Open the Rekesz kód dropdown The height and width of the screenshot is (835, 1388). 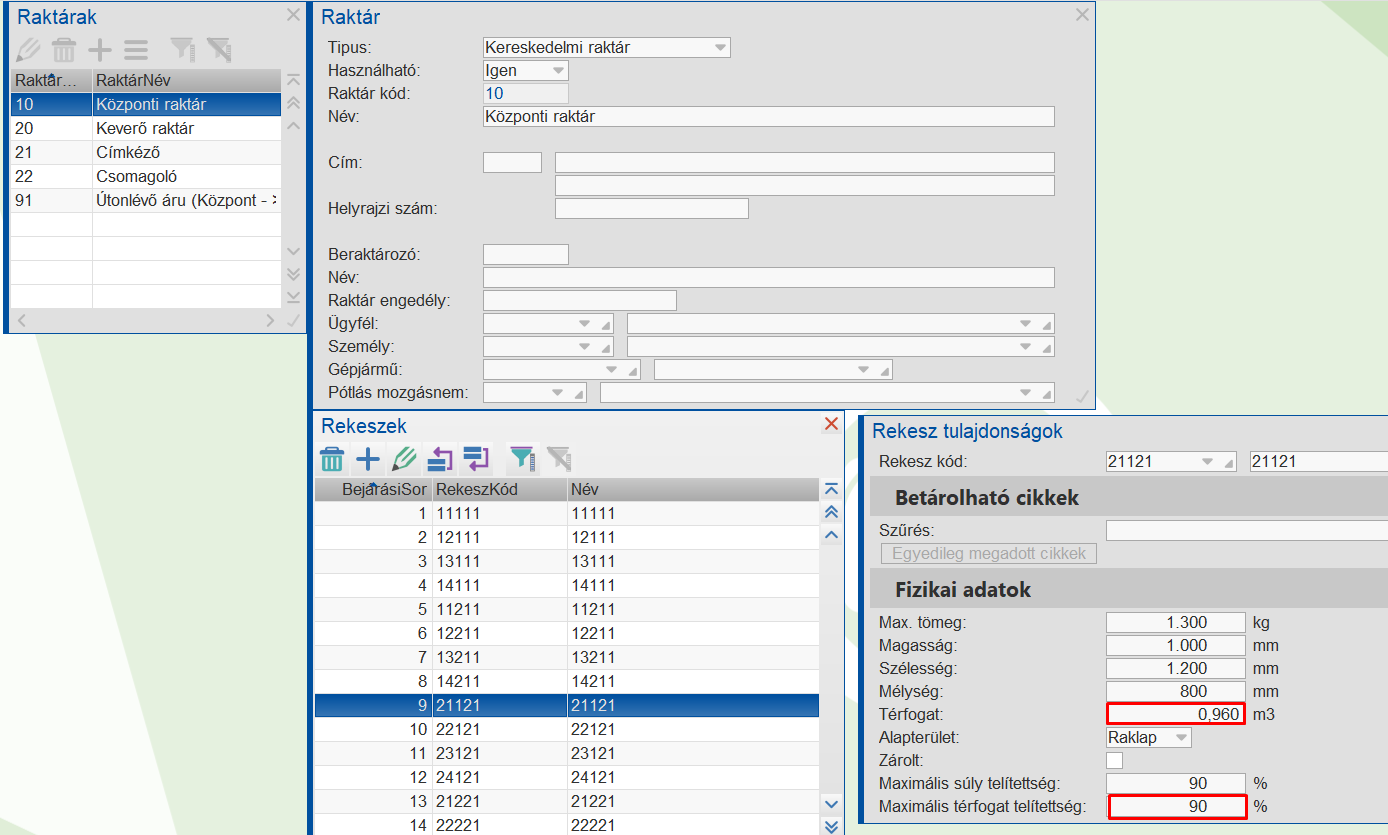[1207, 462]
